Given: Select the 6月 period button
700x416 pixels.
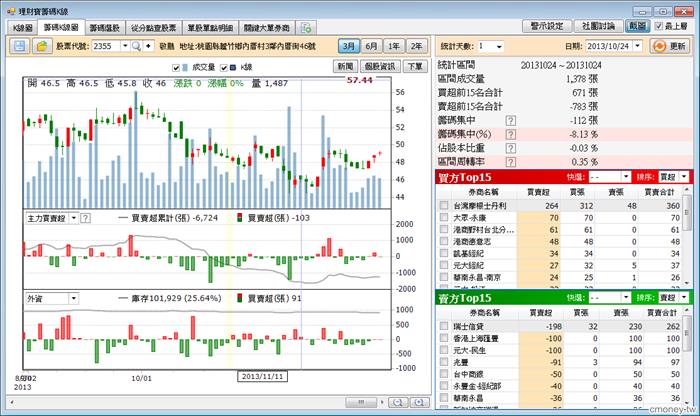Looking at the screenshot, I should (371, 46).
